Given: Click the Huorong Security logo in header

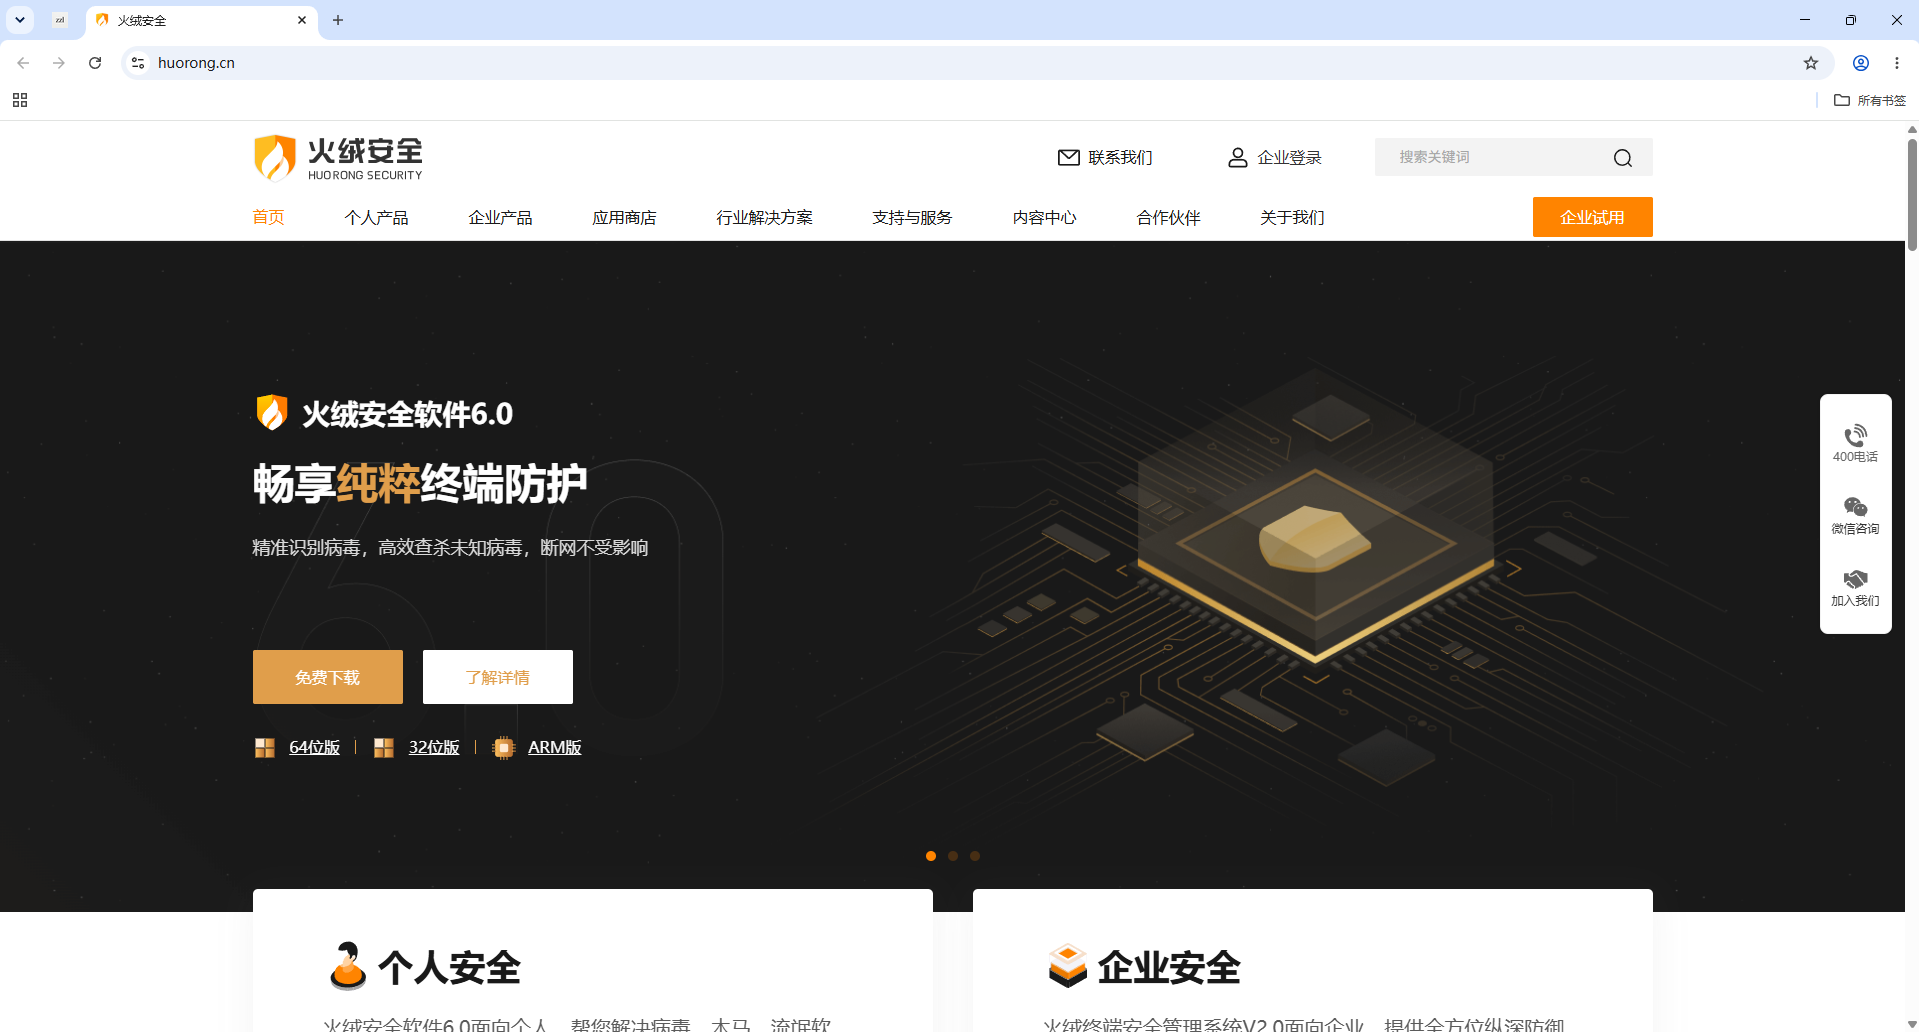Looking at the screenshot, I should point(338,158).
